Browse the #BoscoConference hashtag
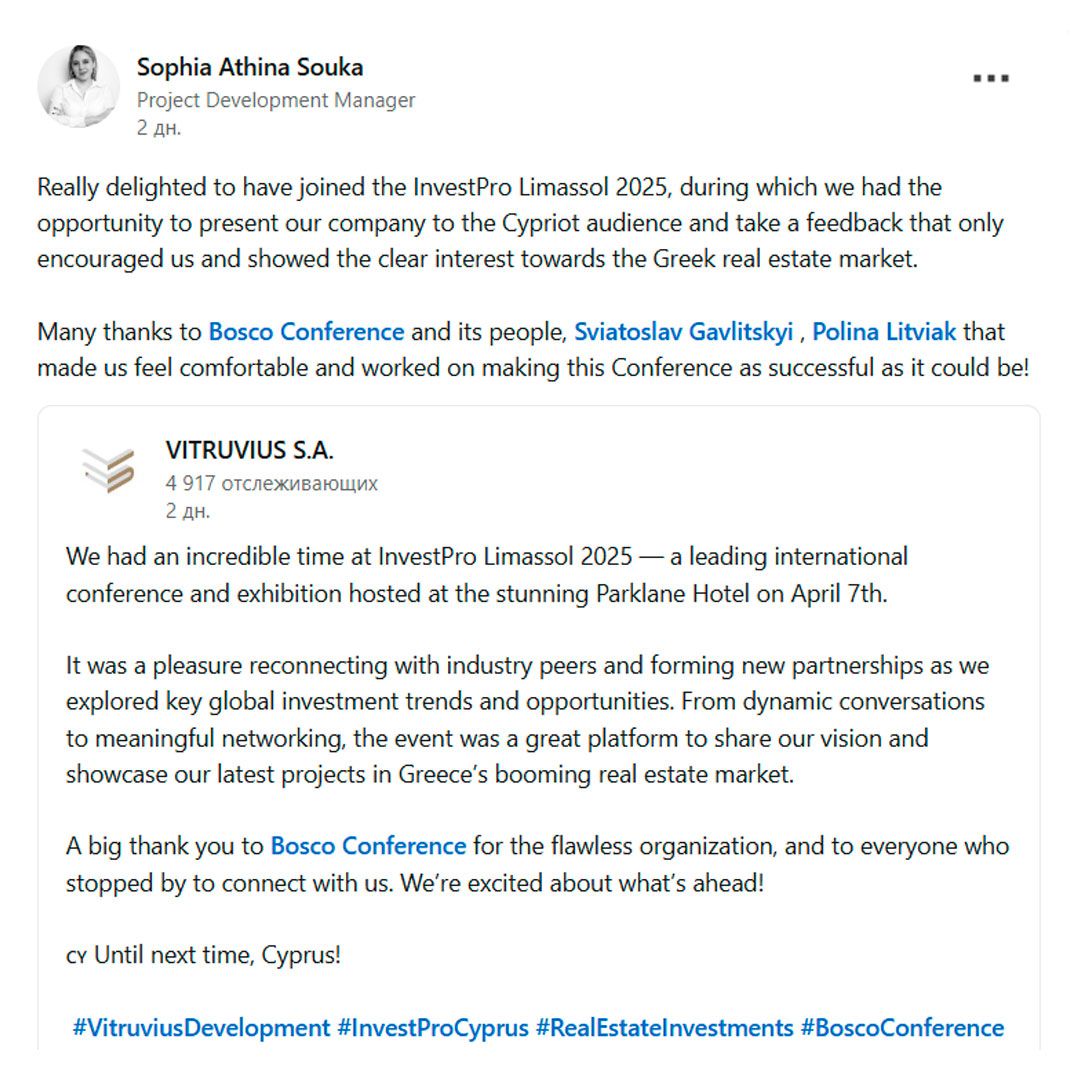 [x=901, y=1027]
